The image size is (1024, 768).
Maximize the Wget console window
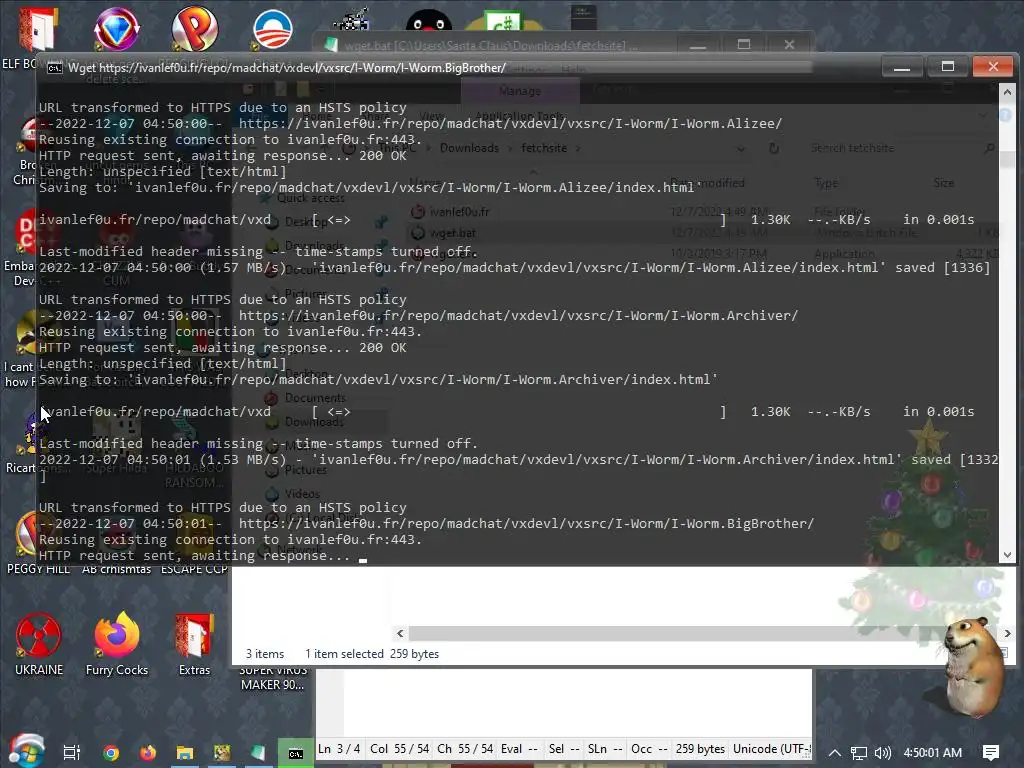tap(948, 67)
